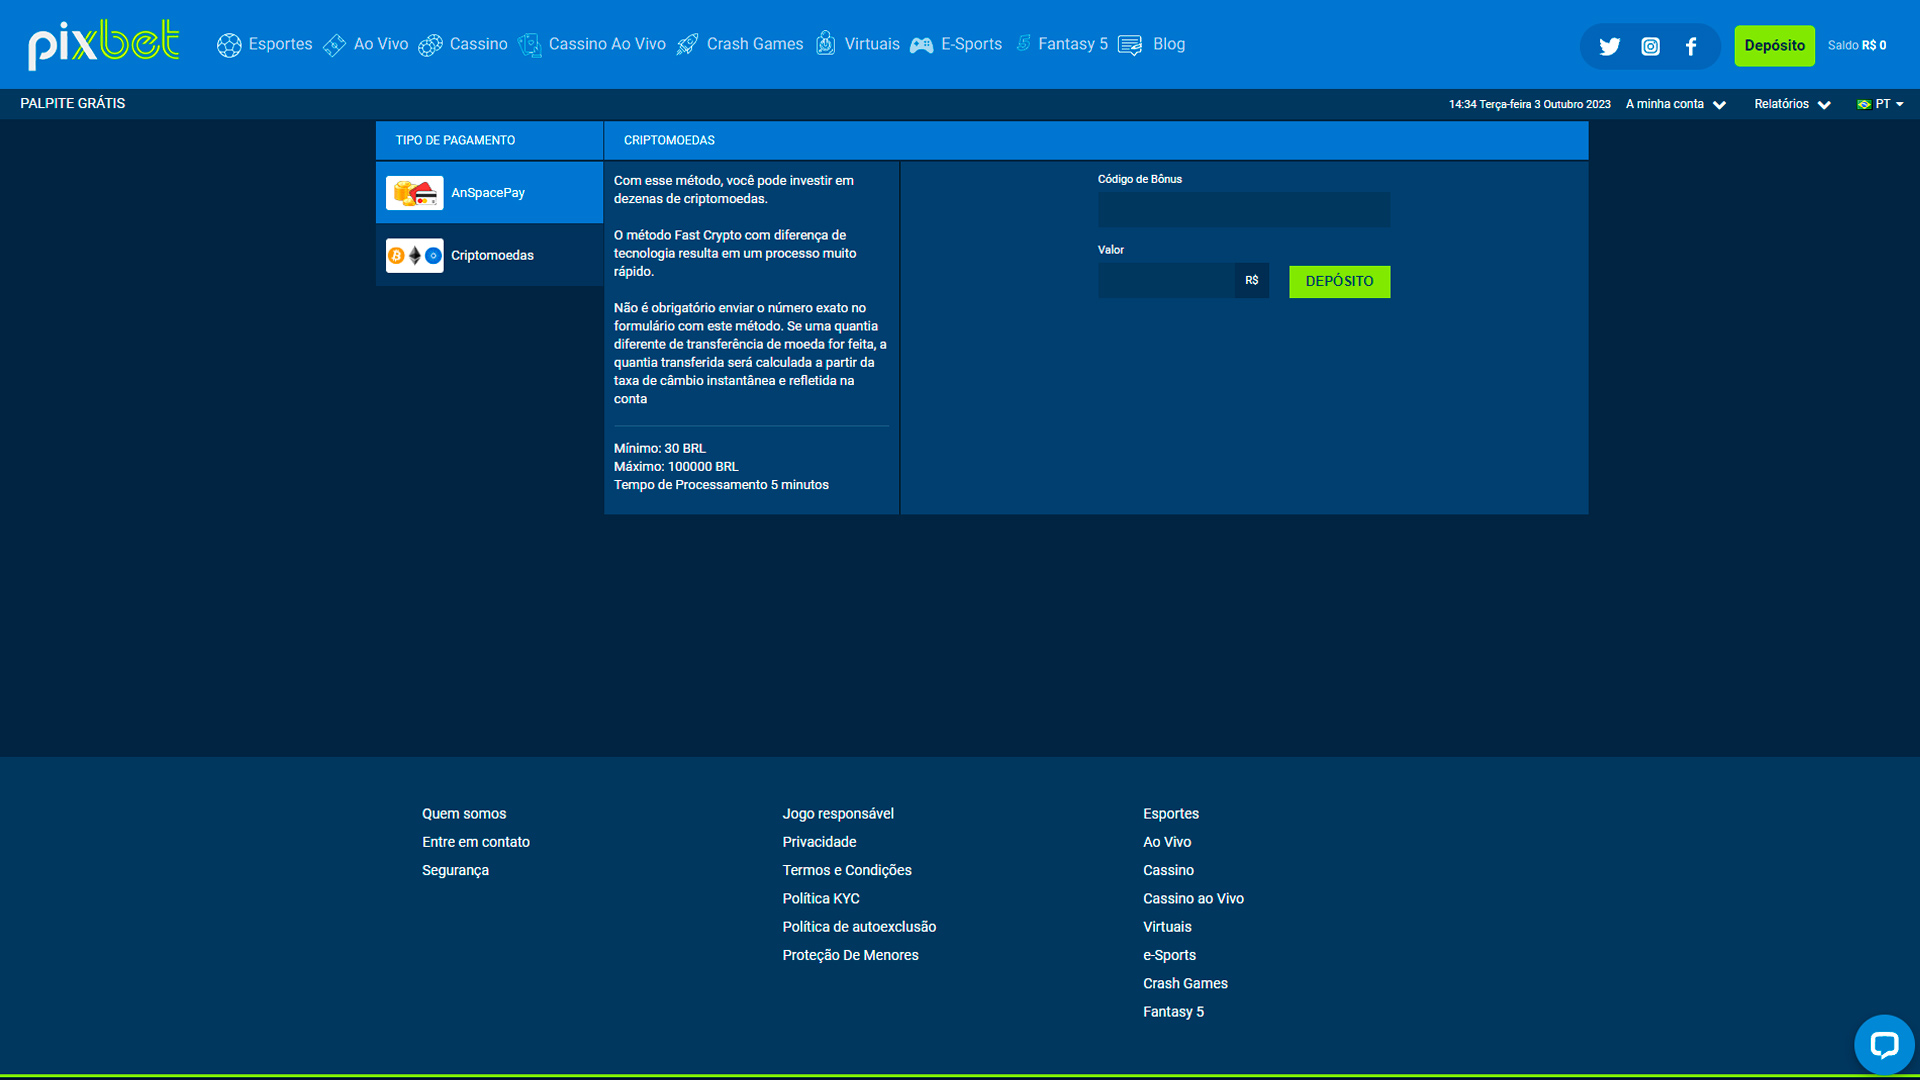Open the Jogo responsável footer link

point(838,814)
